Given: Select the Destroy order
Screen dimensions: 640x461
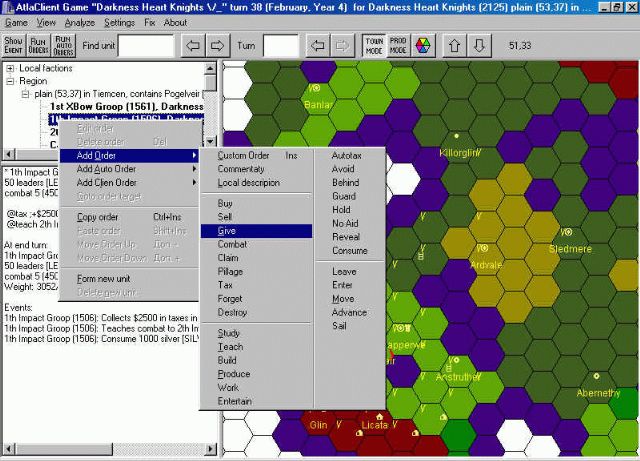Looking at the screenshot, I should pos(257,312).
